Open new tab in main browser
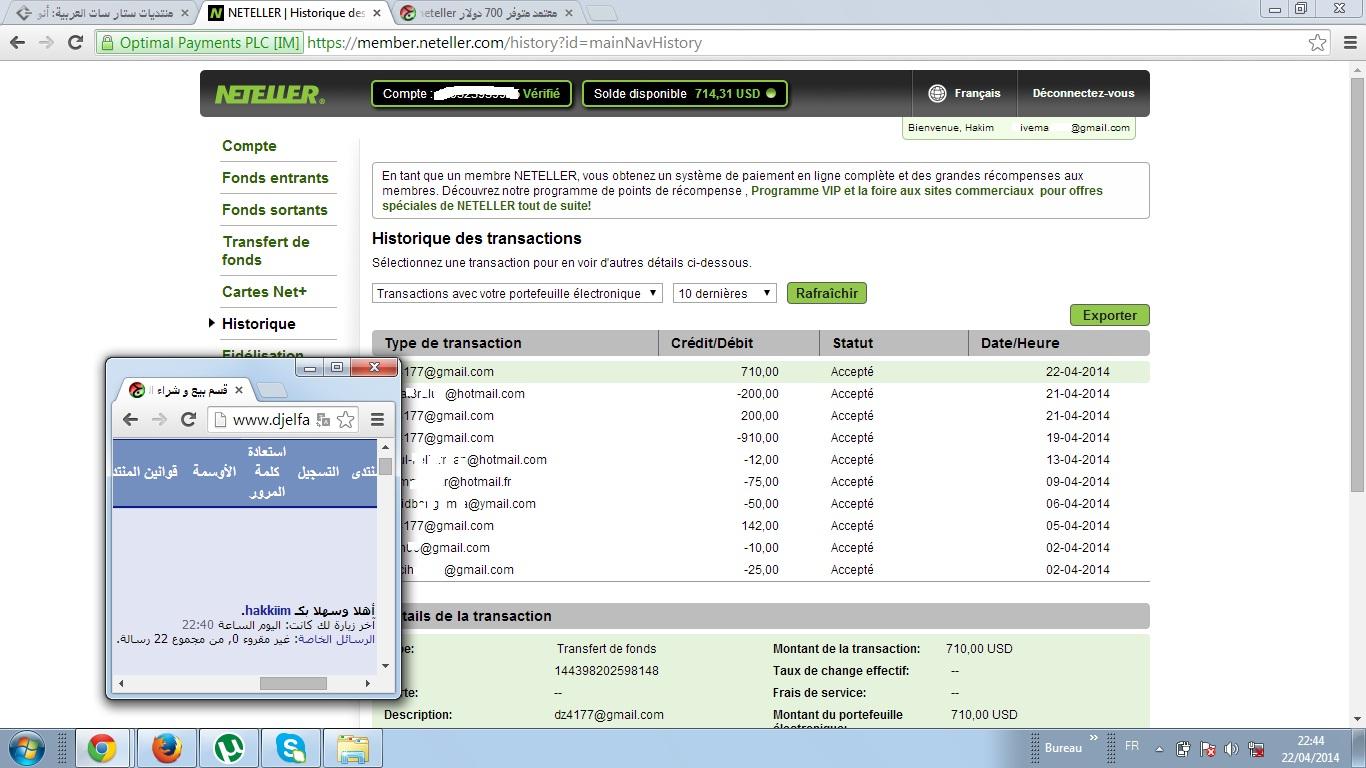The height and width of the screenshot is (768, 1366). click(601, 13)
